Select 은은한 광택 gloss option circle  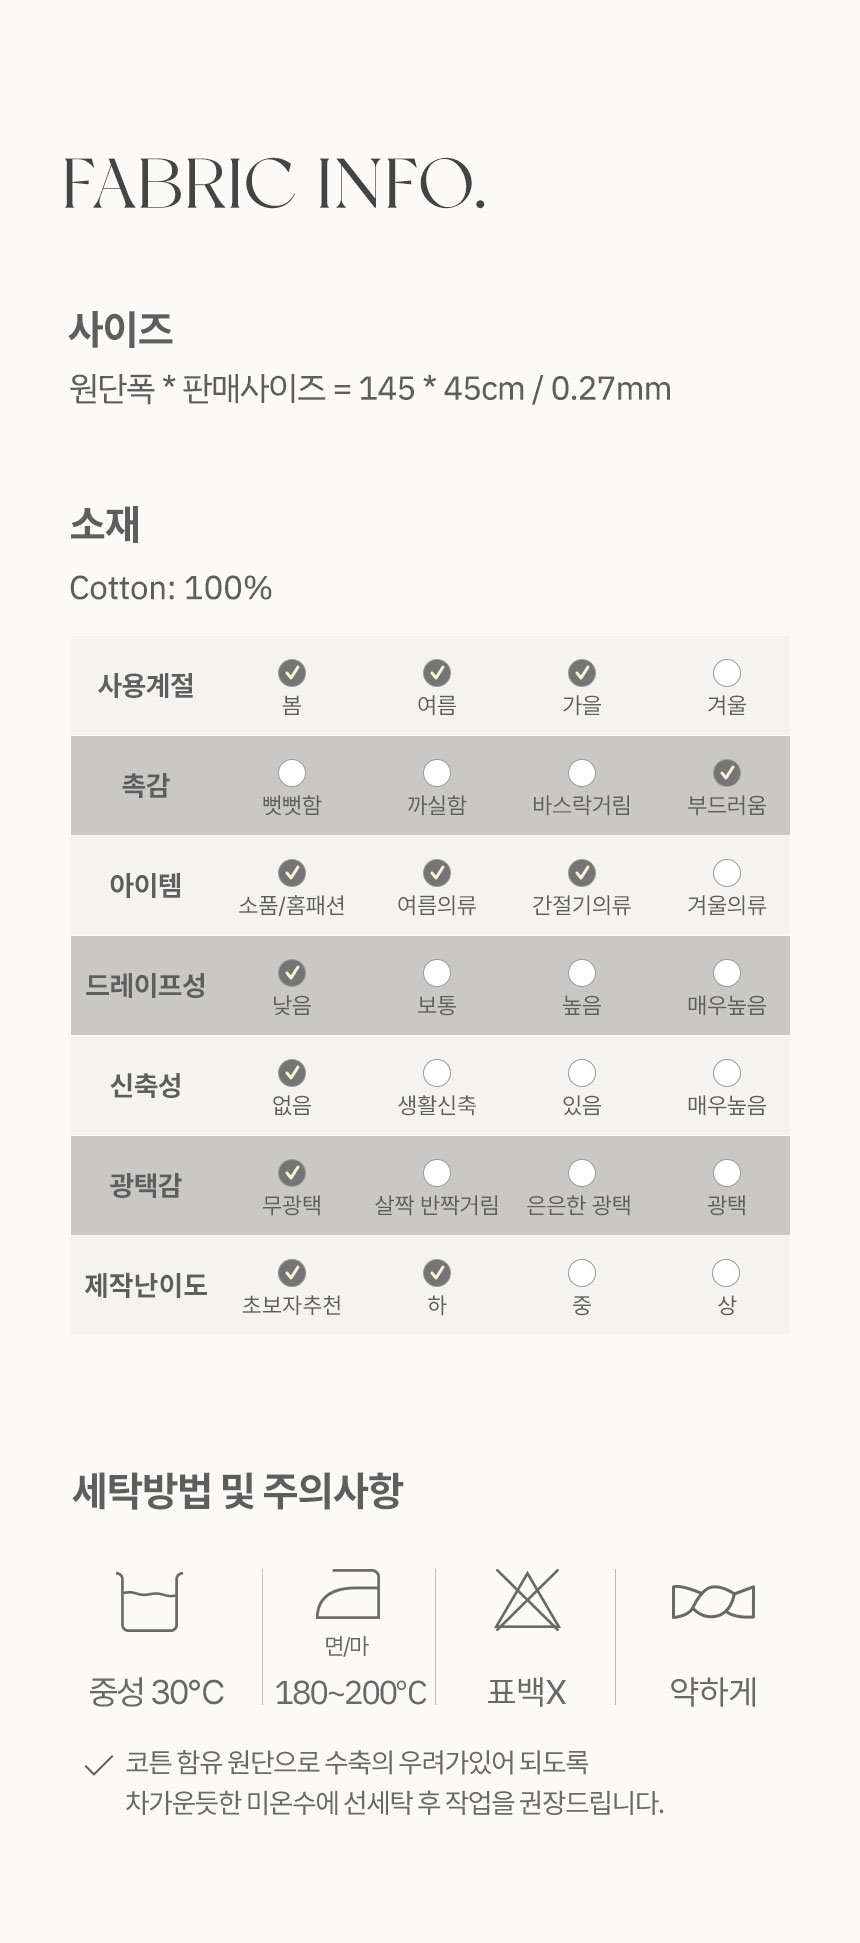tap(582, 1173)
